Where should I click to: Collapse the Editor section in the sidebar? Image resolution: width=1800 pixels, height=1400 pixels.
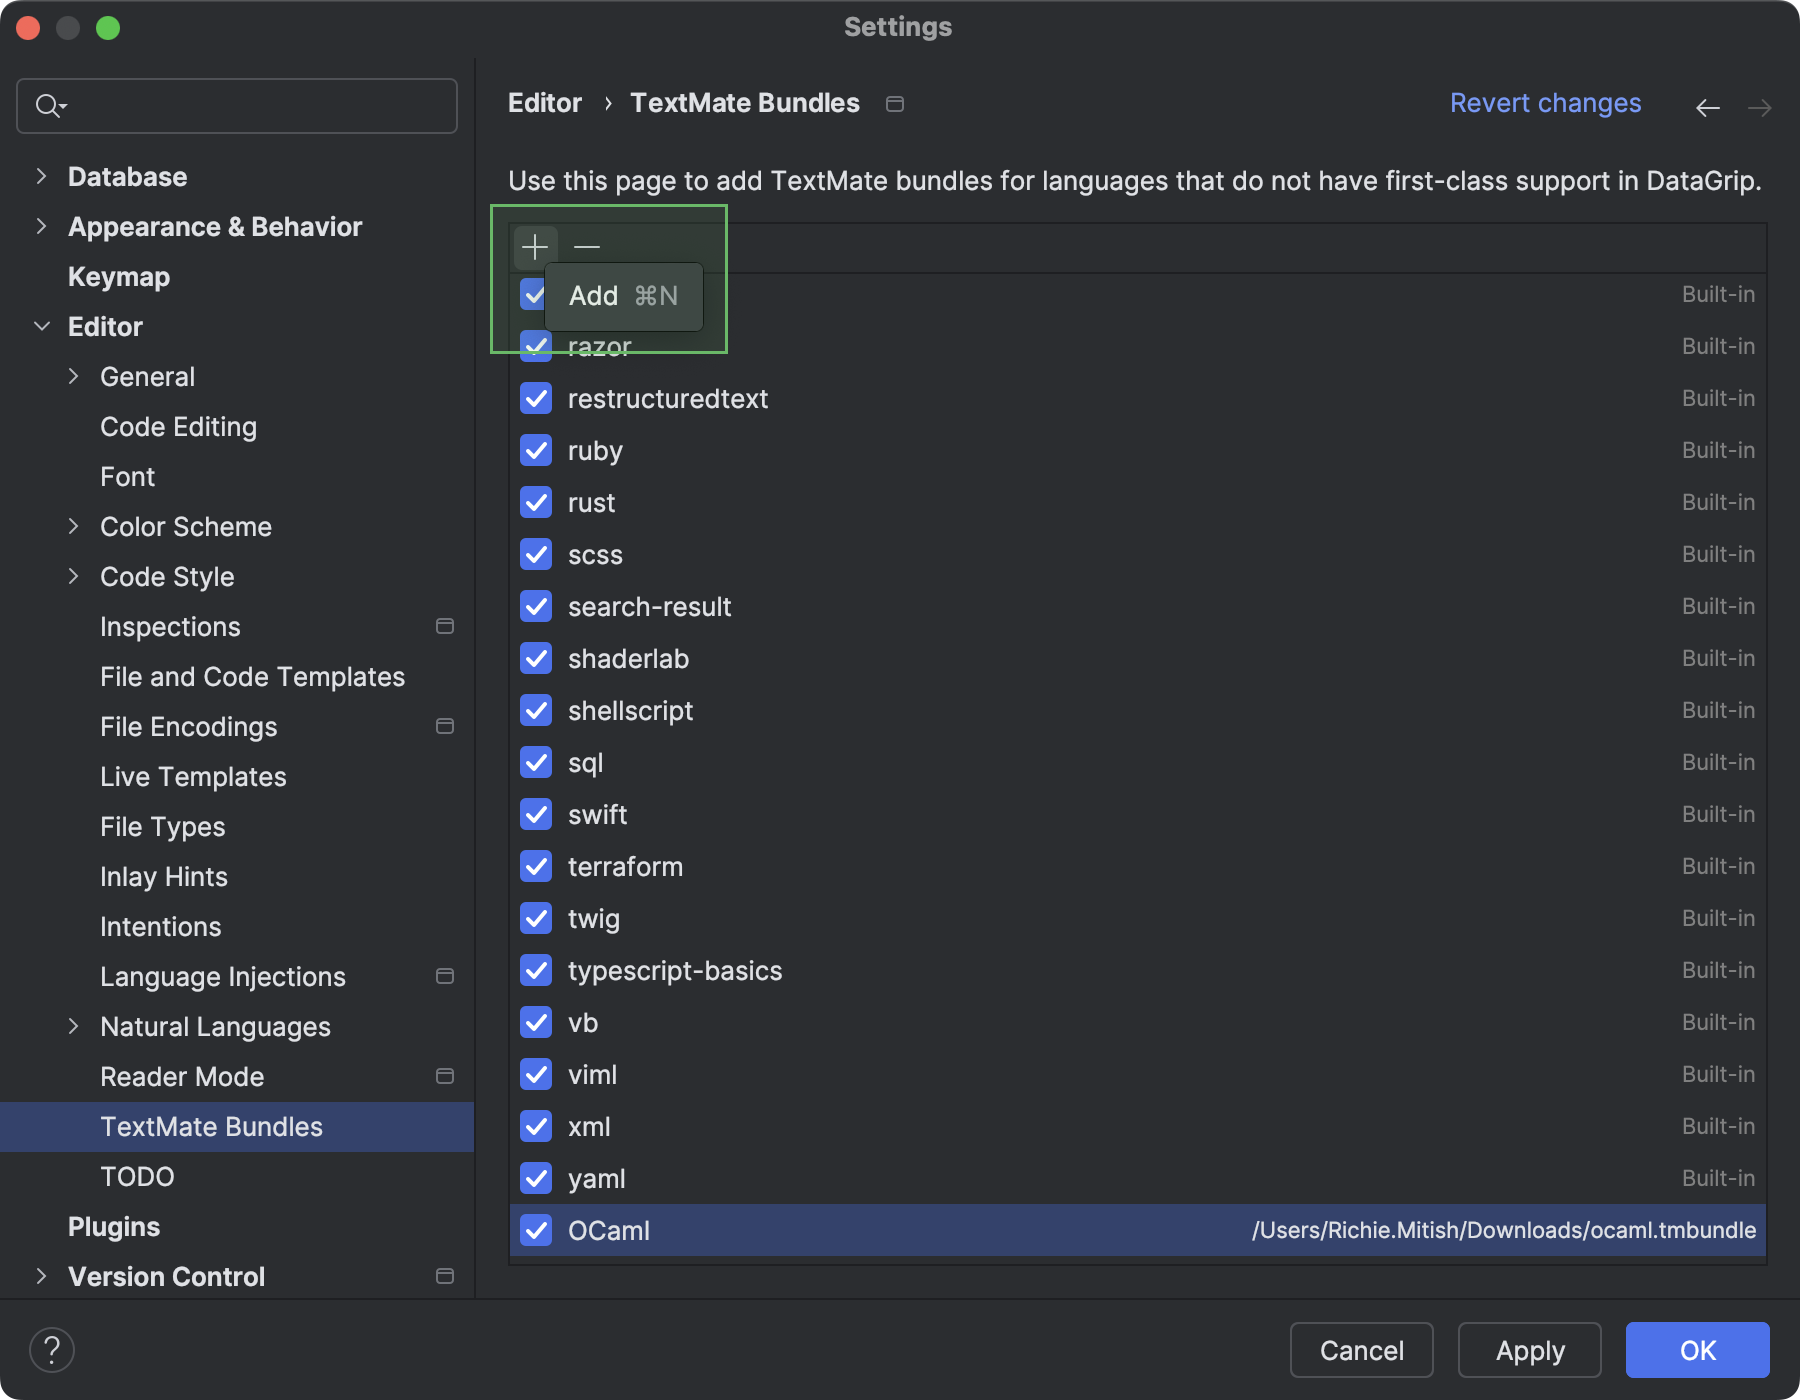42,326
